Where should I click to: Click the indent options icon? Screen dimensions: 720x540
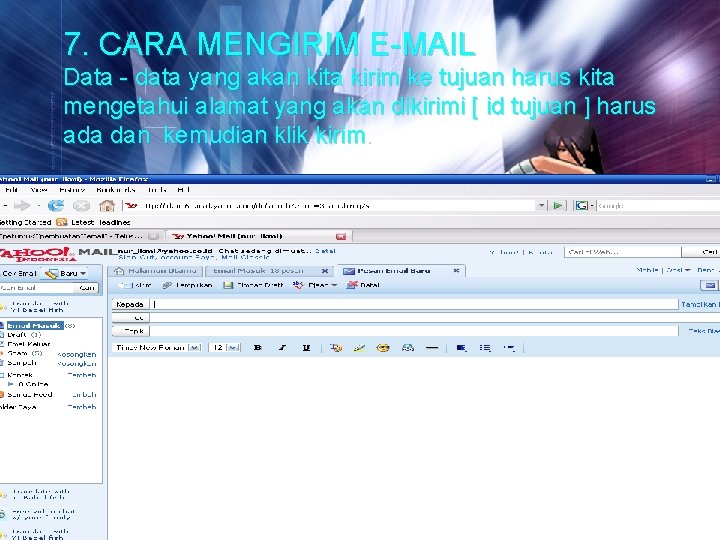pyautogui.click(x=509, y=348)
